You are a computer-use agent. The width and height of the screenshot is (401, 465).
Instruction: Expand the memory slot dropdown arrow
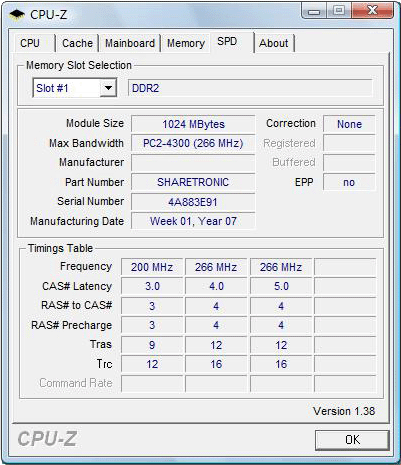tap(108, 88)
